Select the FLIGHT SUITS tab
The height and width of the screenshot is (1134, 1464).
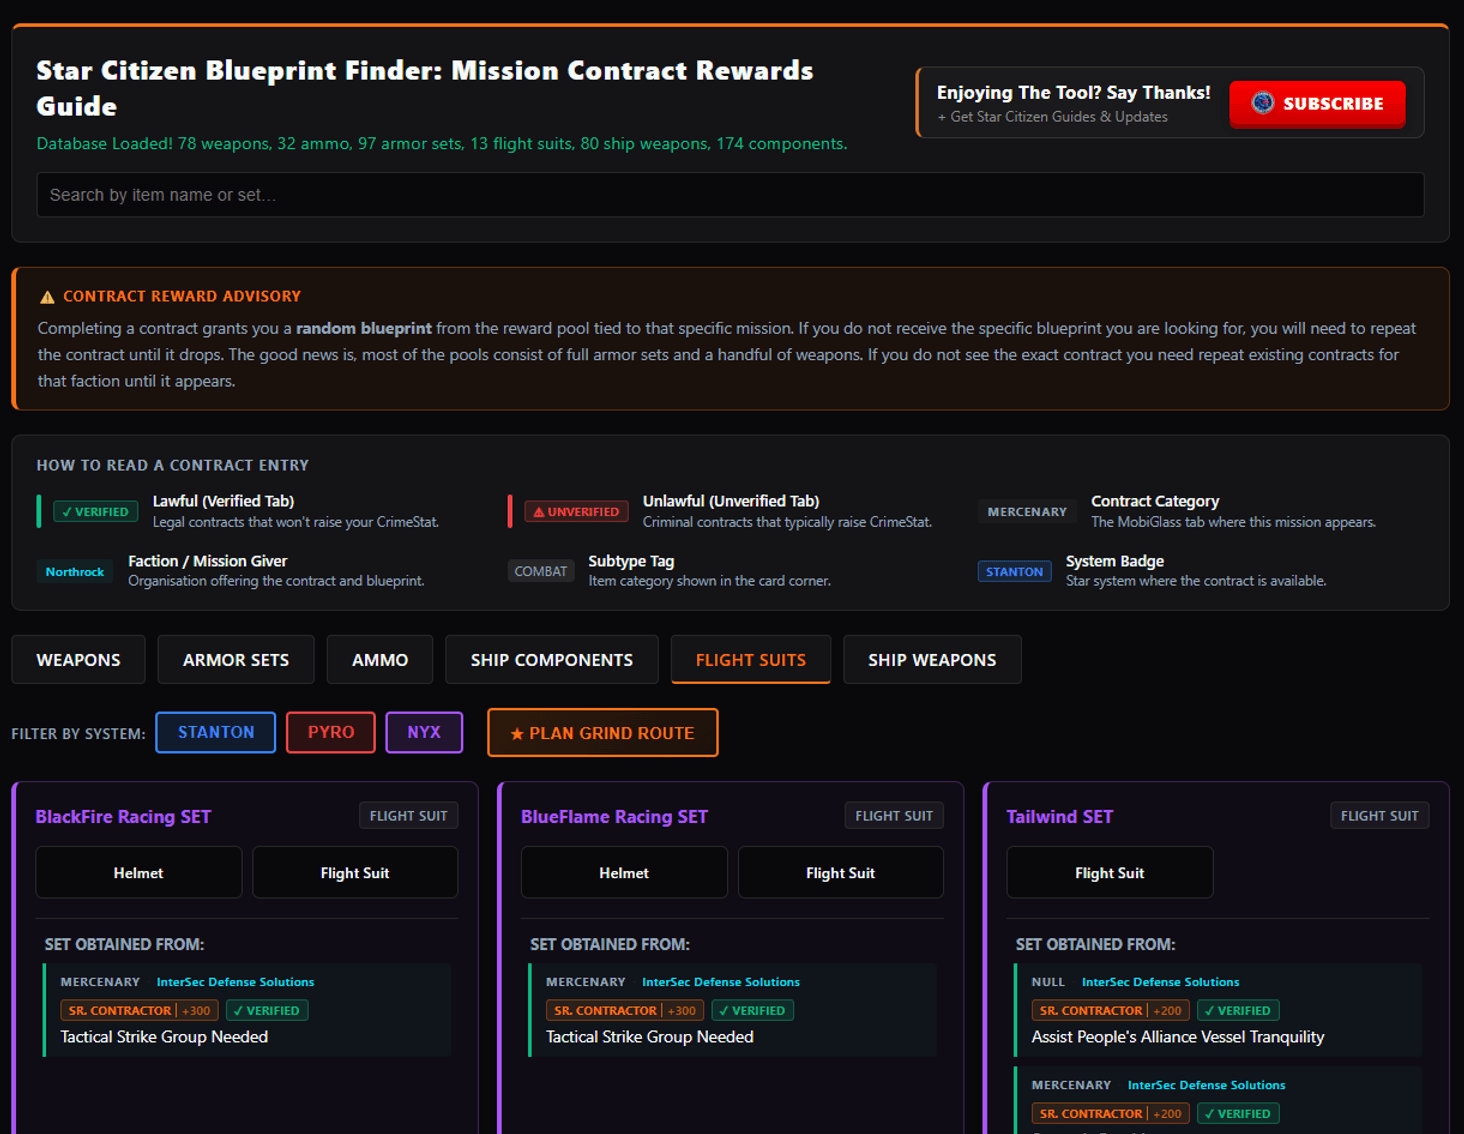(x=751, y=660)
